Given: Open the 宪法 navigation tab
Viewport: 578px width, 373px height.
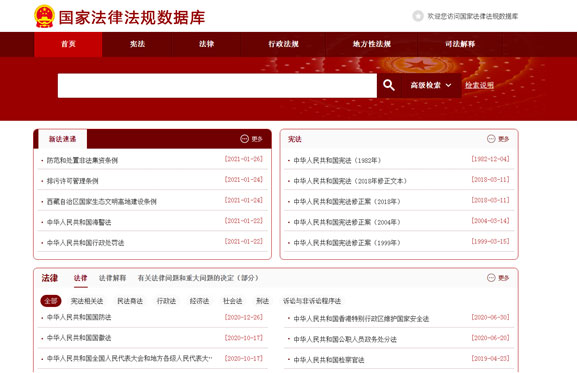Looking at the screenshot, I should click(x=137, y=44).
